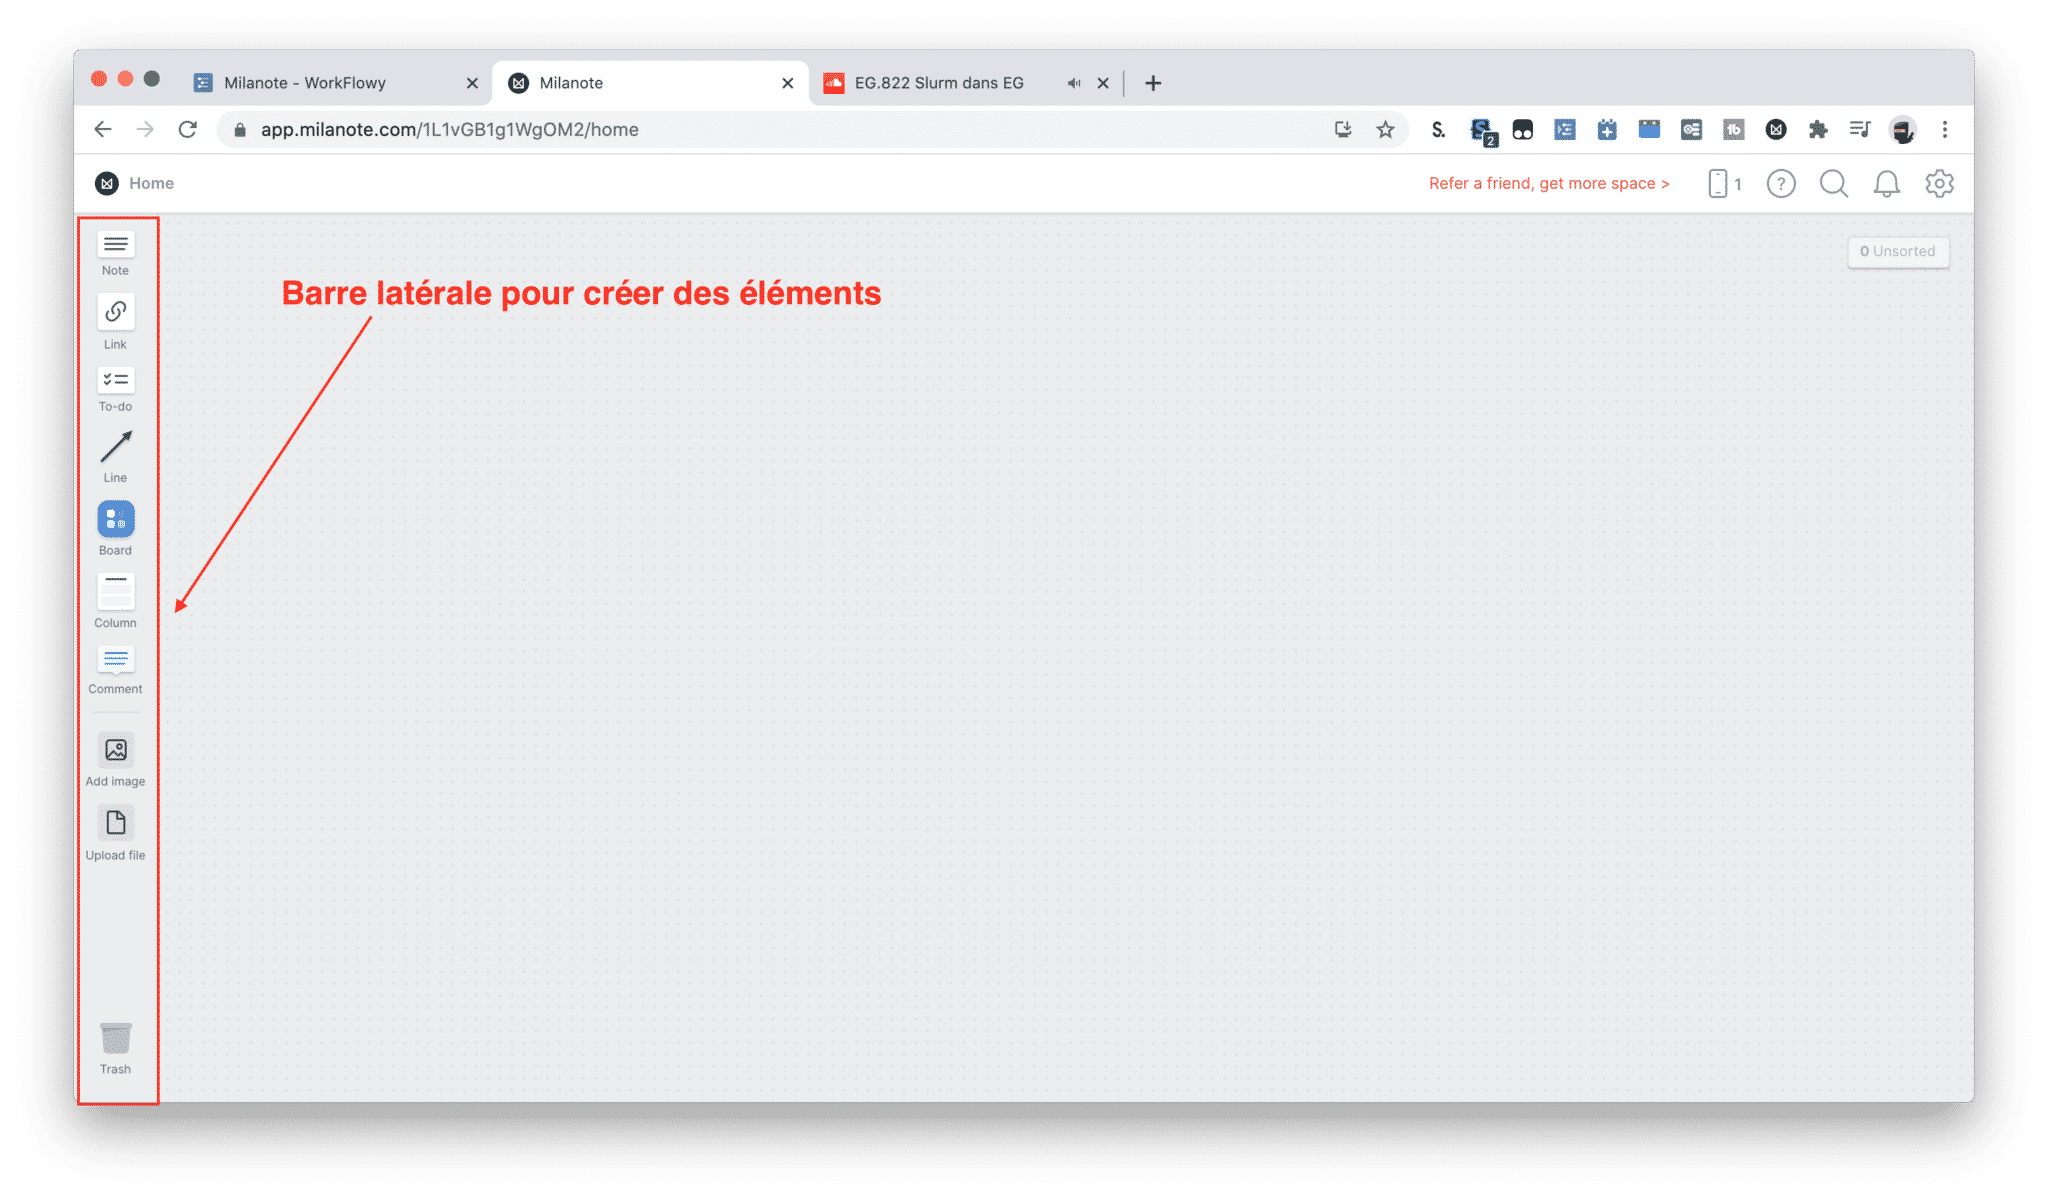This screenshot has width=2048, height=1200.
Task: Click the Milanote web clipper extension
Action: pyautogui.click(x=1776, y=129)
